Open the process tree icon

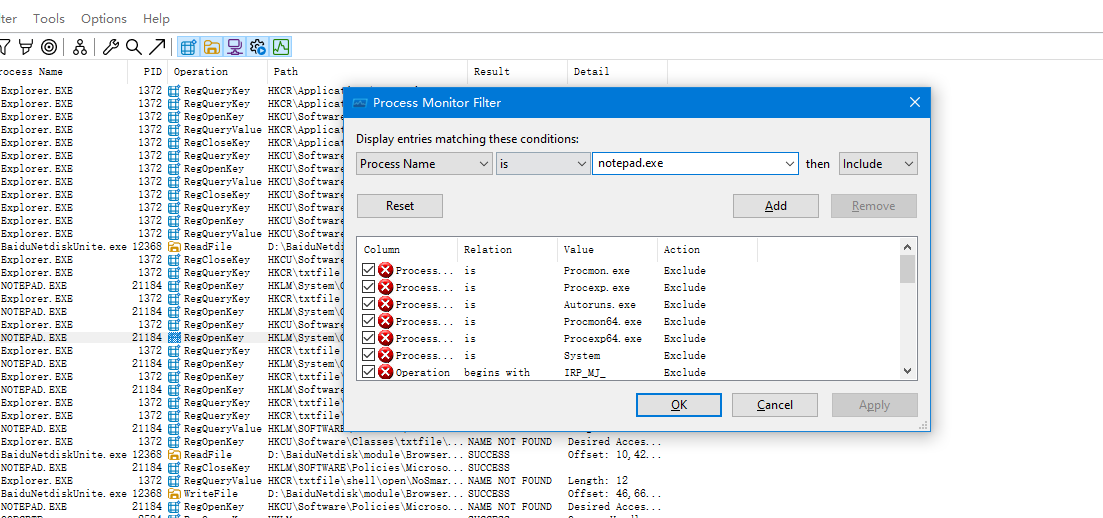80,47
